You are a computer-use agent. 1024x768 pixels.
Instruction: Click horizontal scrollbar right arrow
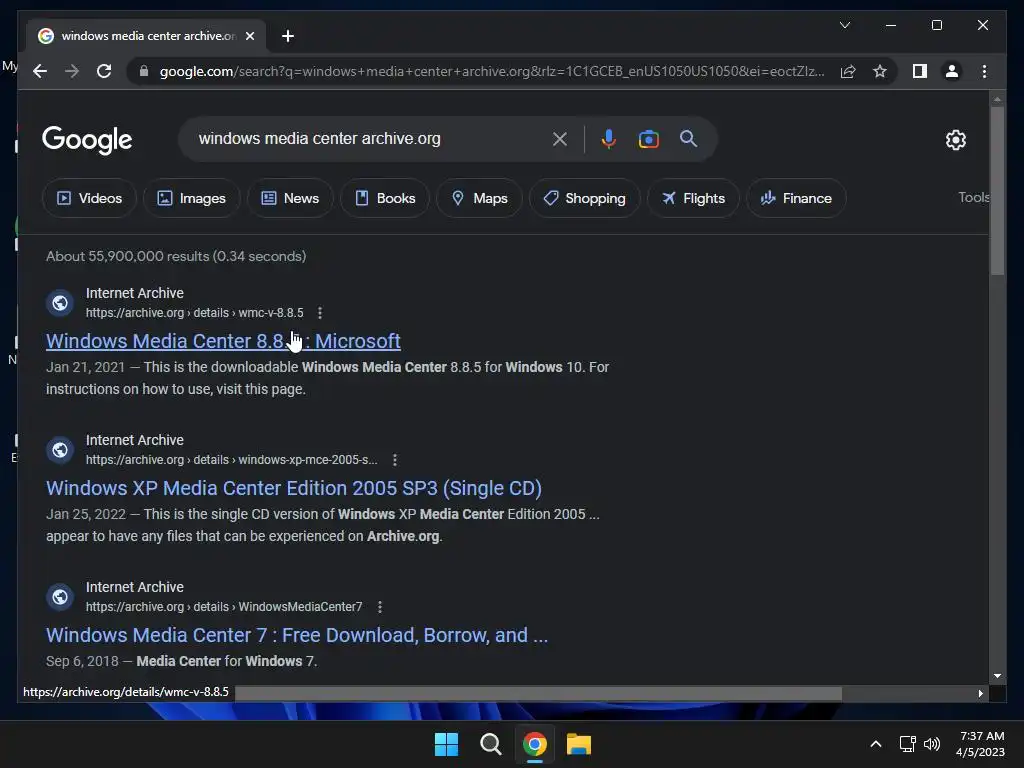(x=980, y=694)
